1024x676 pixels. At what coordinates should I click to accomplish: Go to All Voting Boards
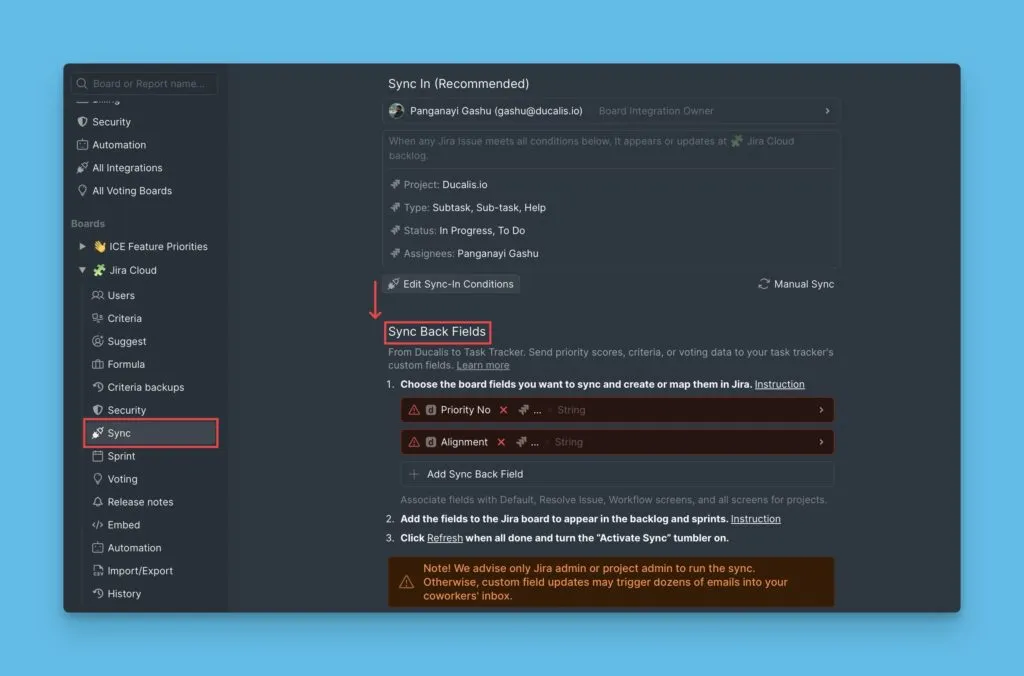pyautogui.click(x=131, y=191)
